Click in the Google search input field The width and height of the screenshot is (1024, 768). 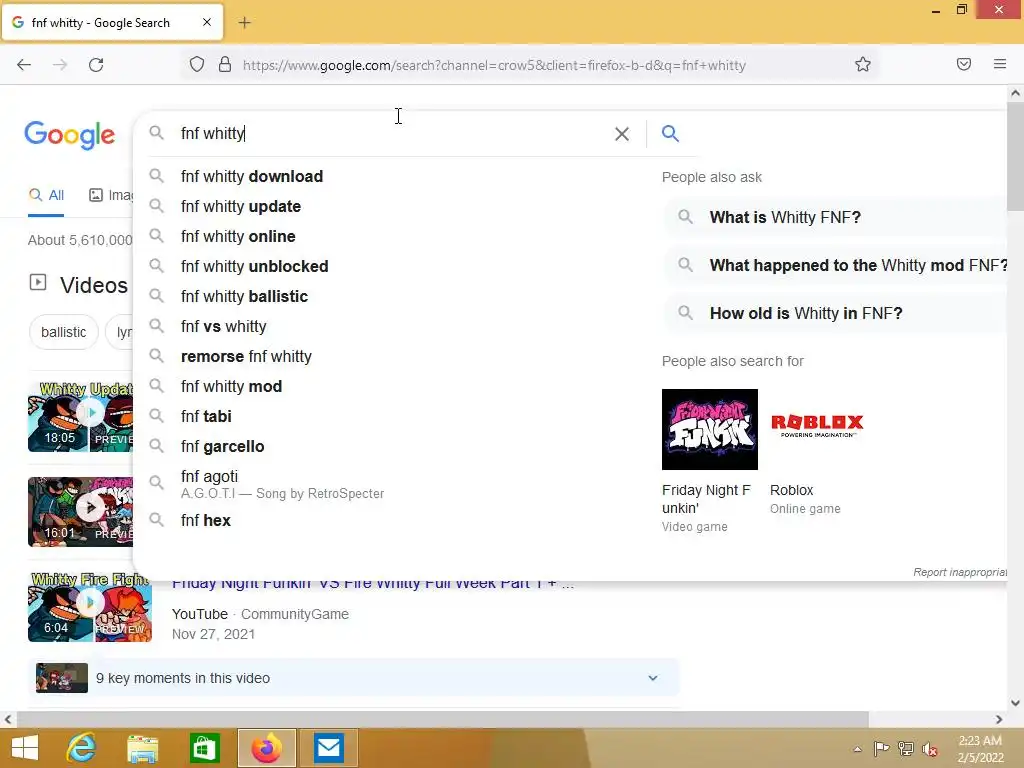click(392, 134)
